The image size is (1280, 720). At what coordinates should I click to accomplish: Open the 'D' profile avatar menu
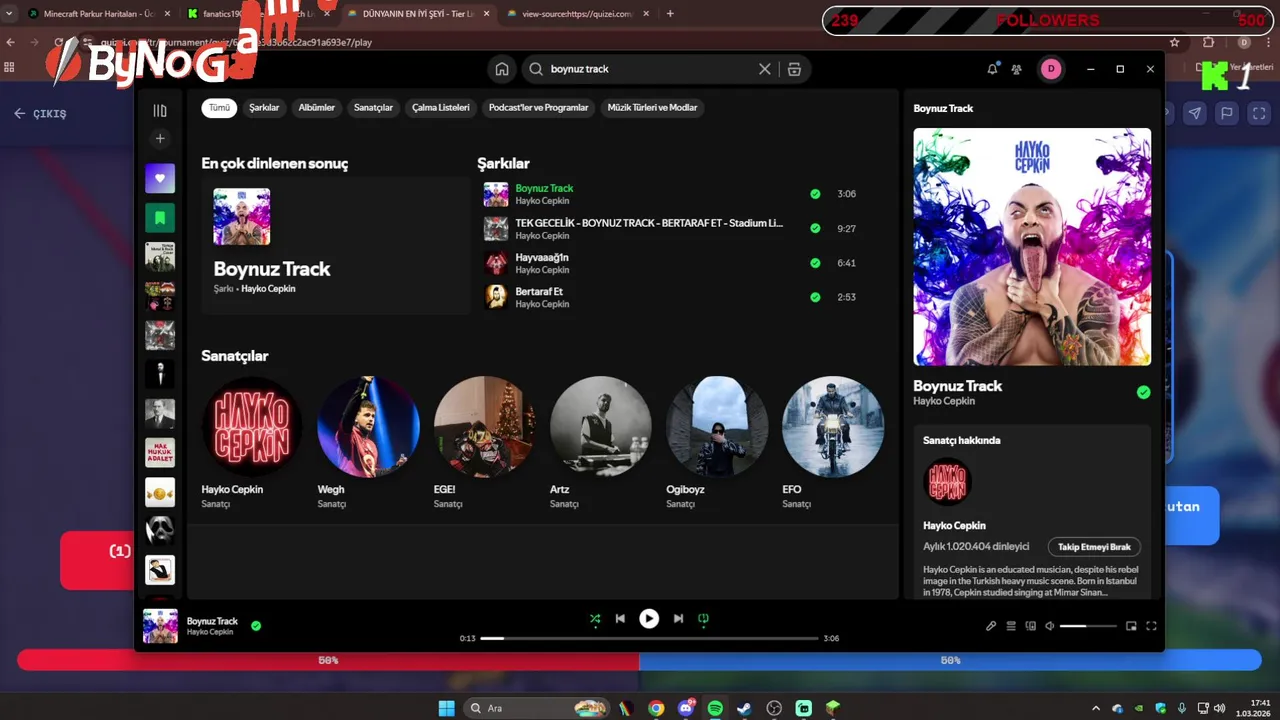[1050, 69]
